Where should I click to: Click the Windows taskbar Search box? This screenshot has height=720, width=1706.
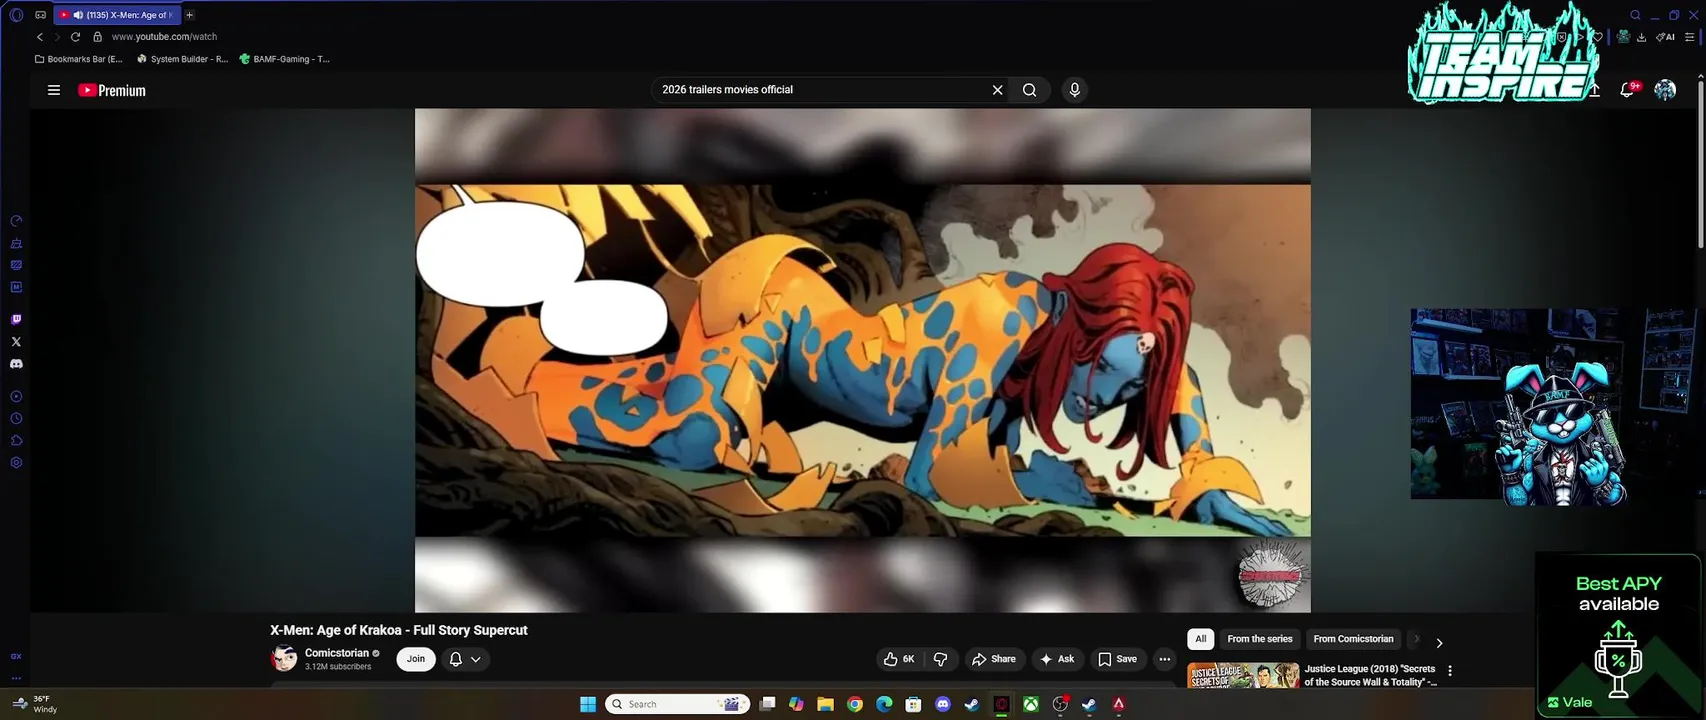pos(679,704)
